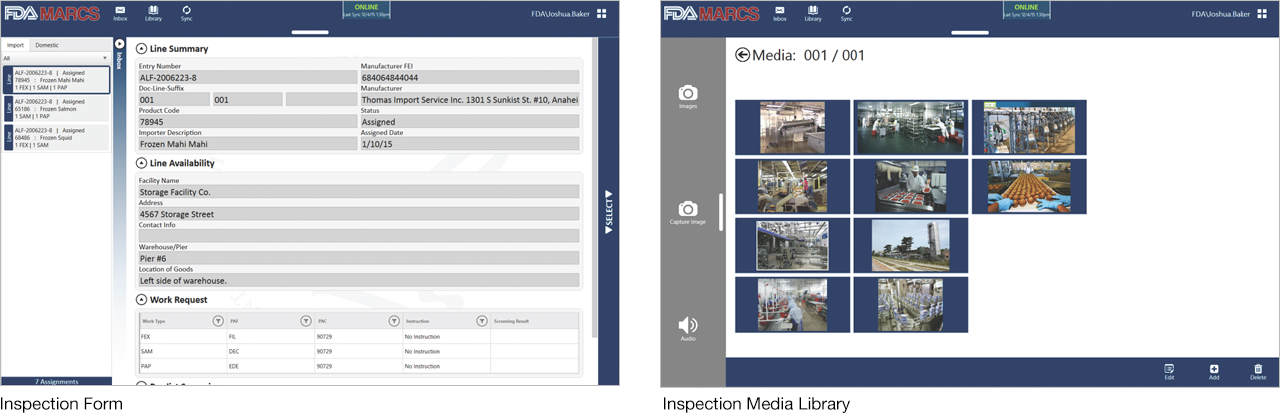Click the PAP cell in the Work Request table

coord(182,367)
